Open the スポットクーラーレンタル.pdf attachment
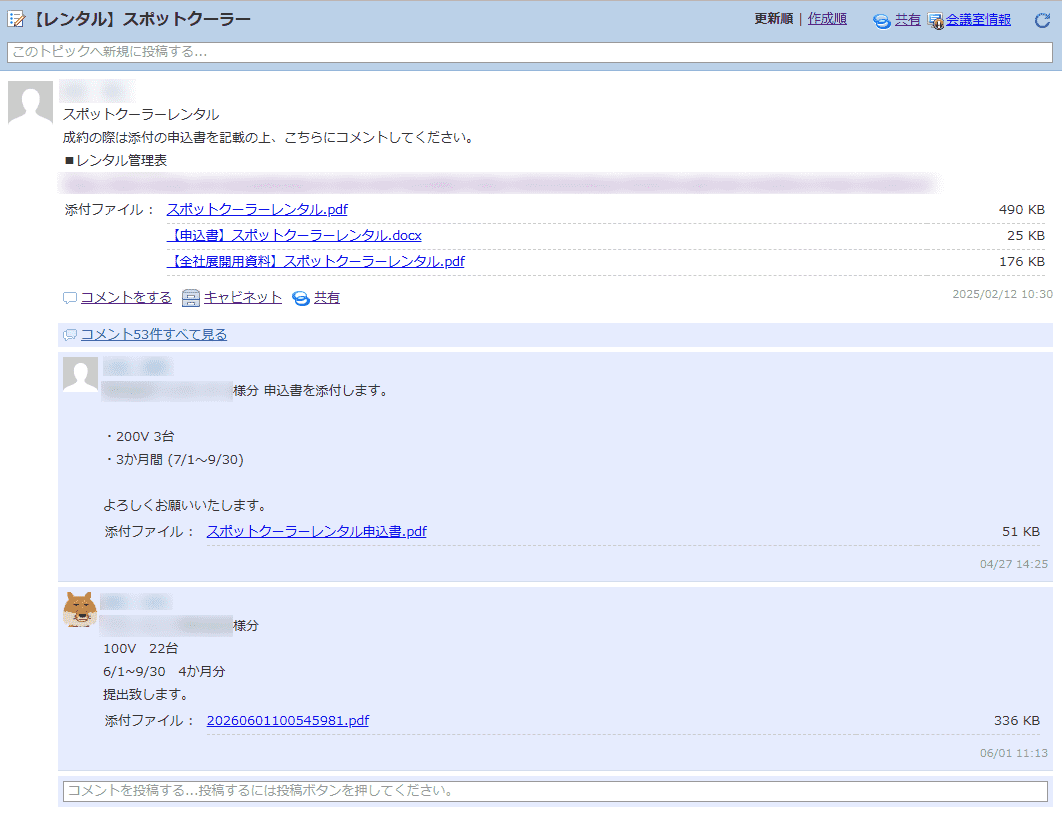 [x=257, y=209]
